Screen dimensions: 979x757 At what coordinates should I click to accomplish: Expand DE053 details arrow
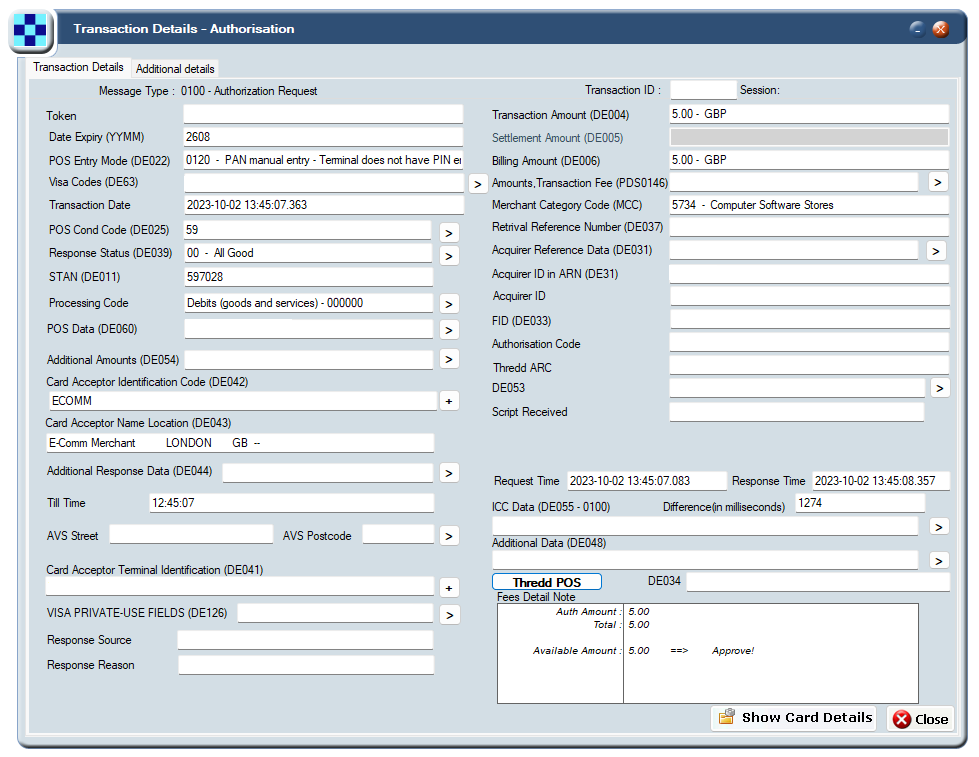[x=940, y=388]
